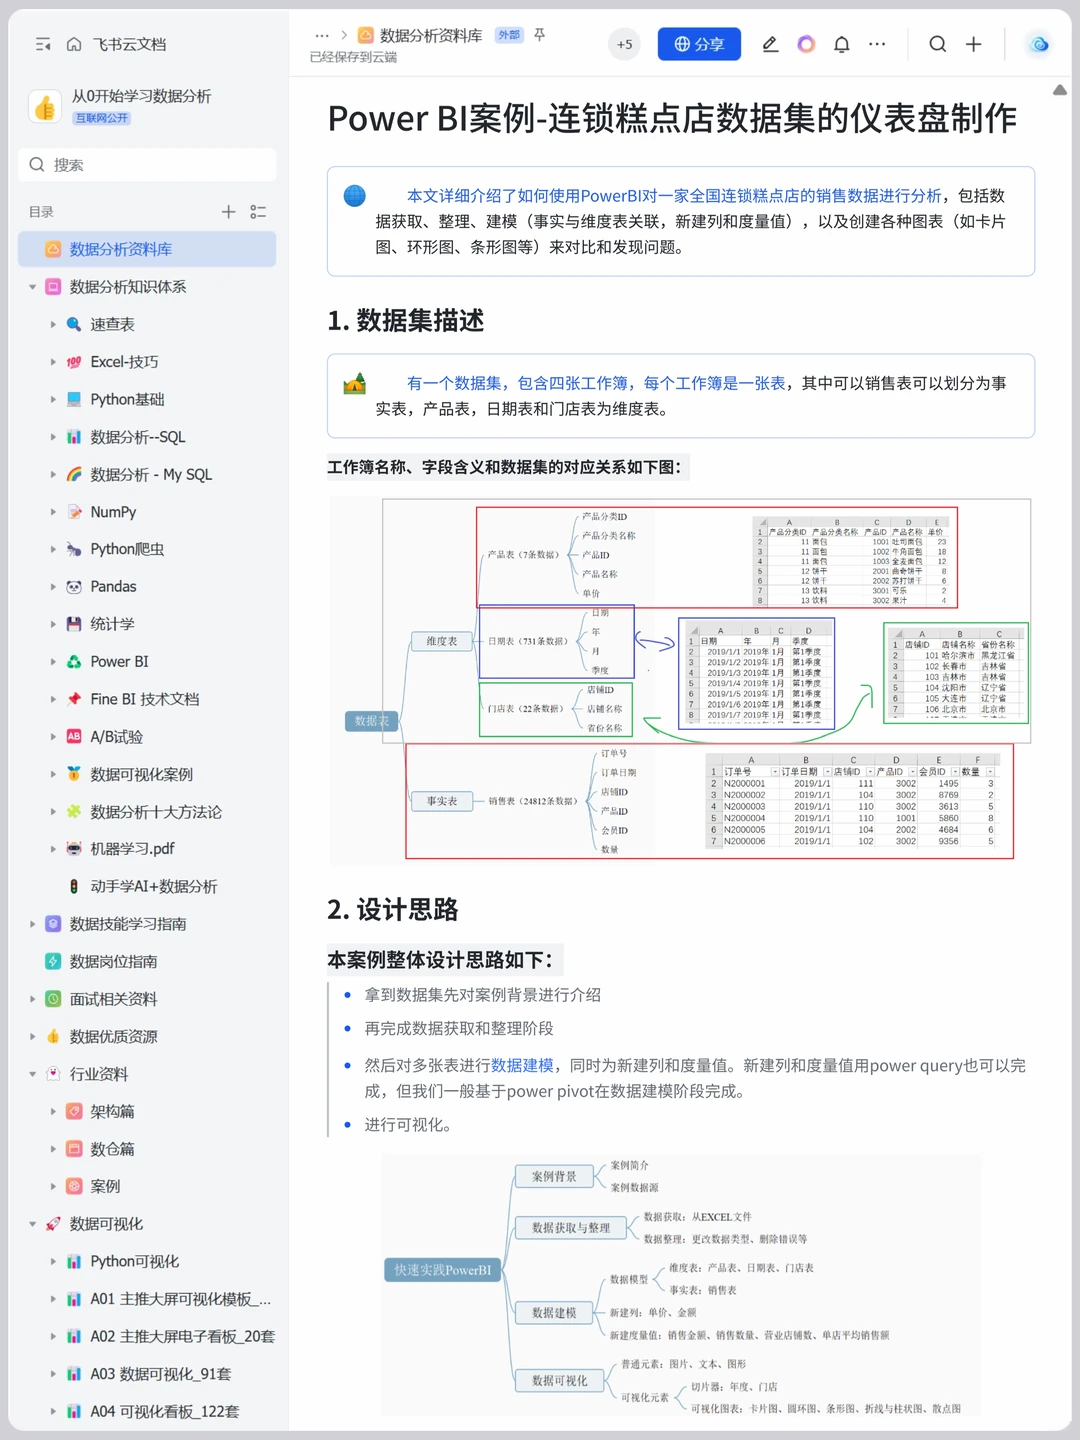Select 数据分析资料库 in the sidebar
The height and width of the screenshot is (1440, 1080).
click(120, 249)
